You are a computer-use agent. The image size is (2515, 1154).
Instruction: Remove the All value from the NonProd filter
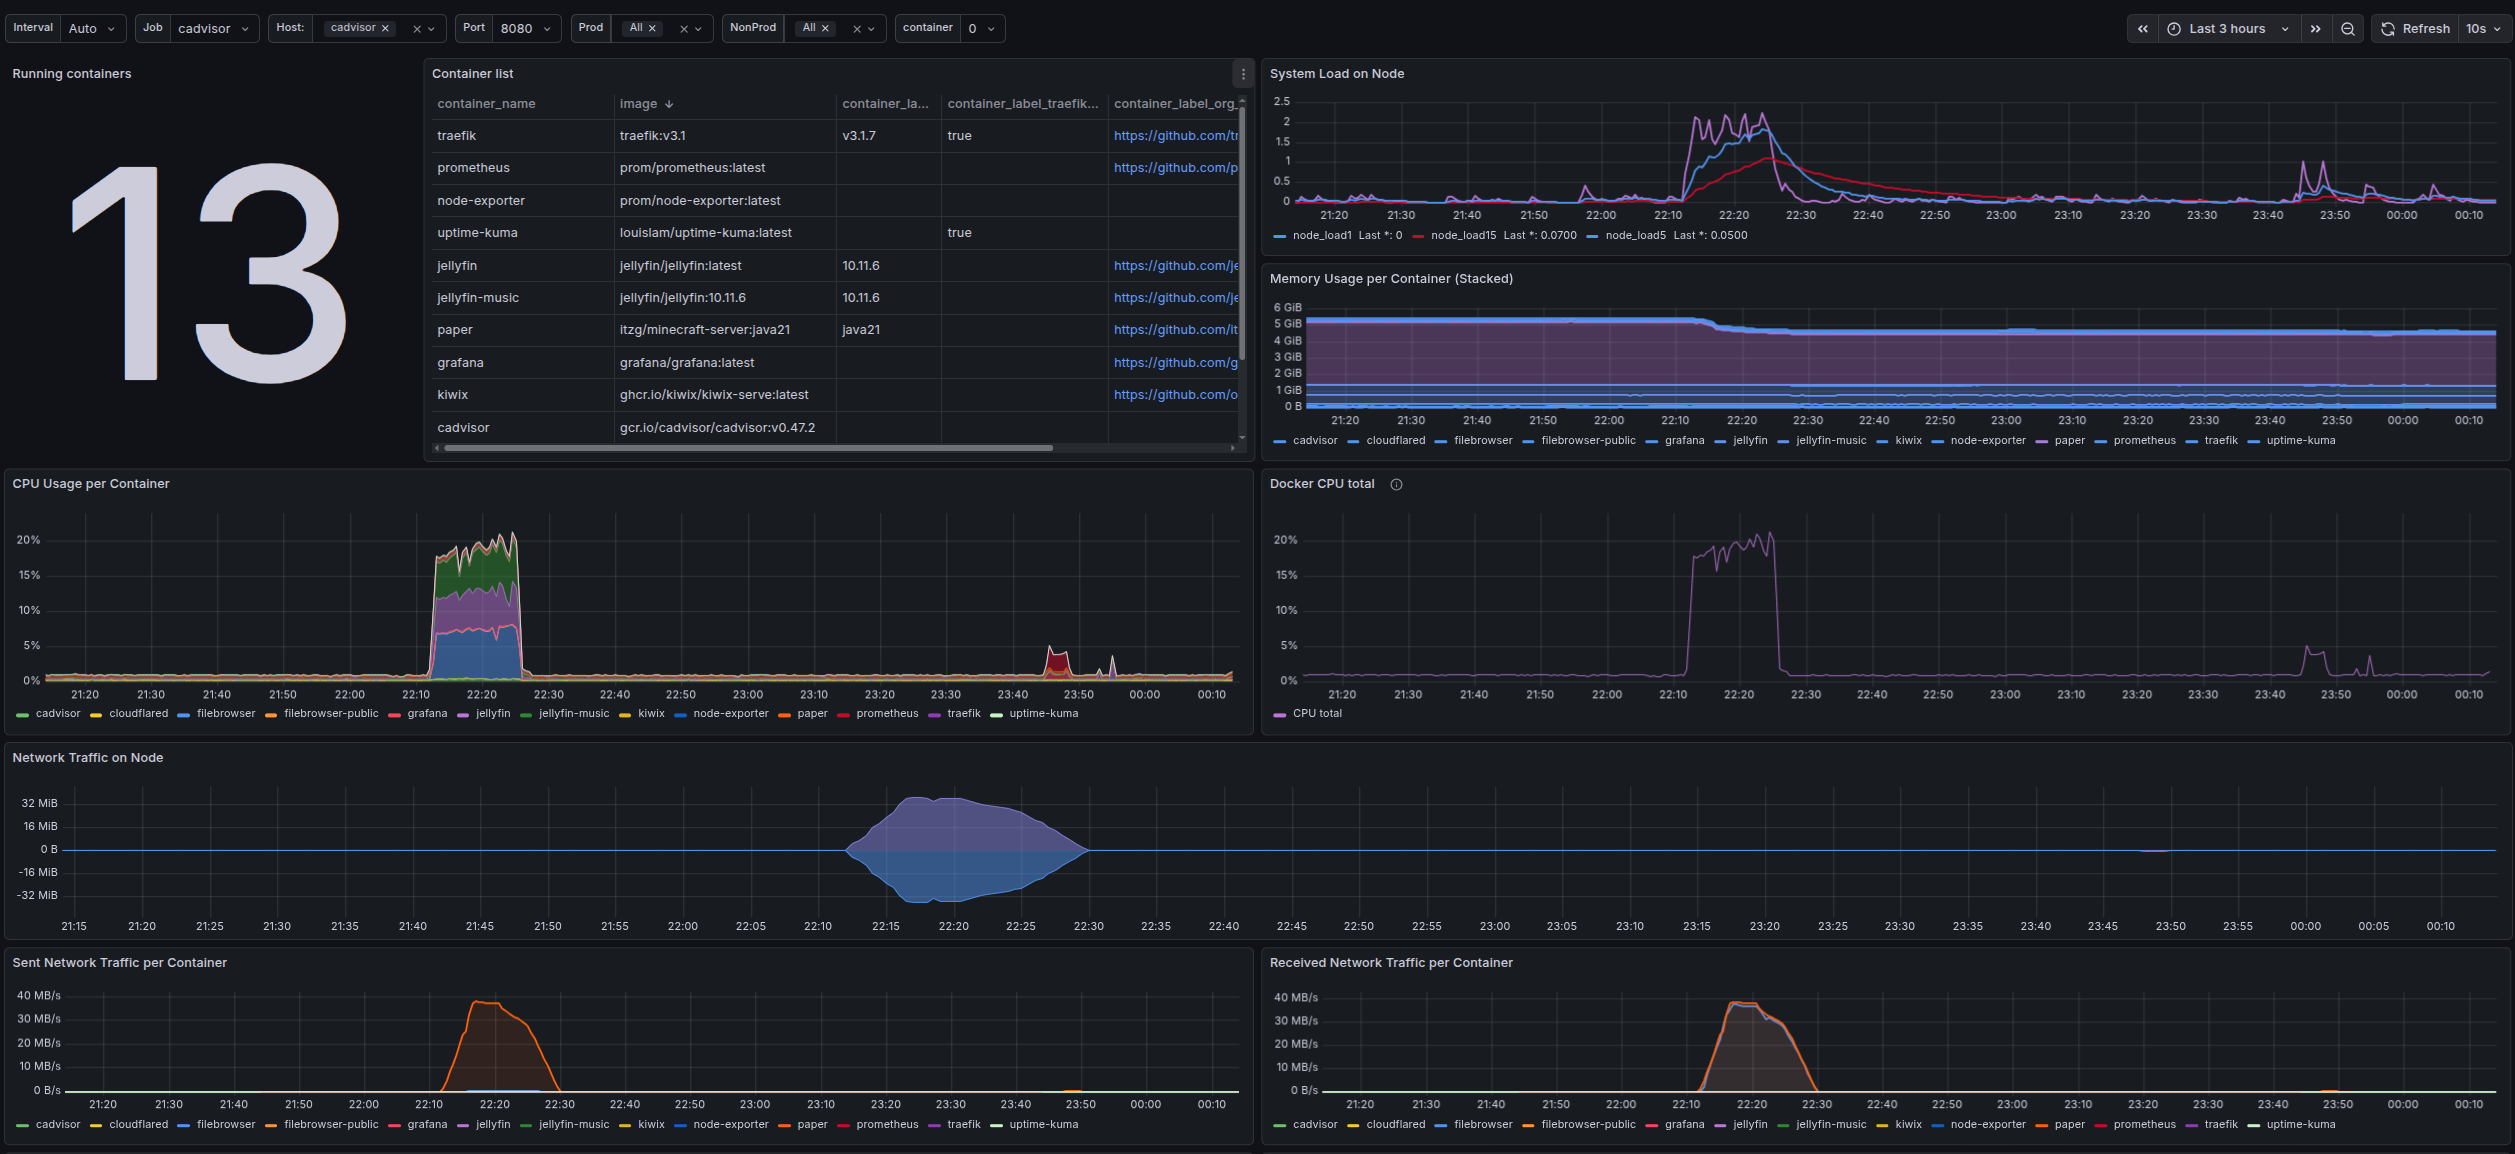pyautogui.click(x=825, y=28)
